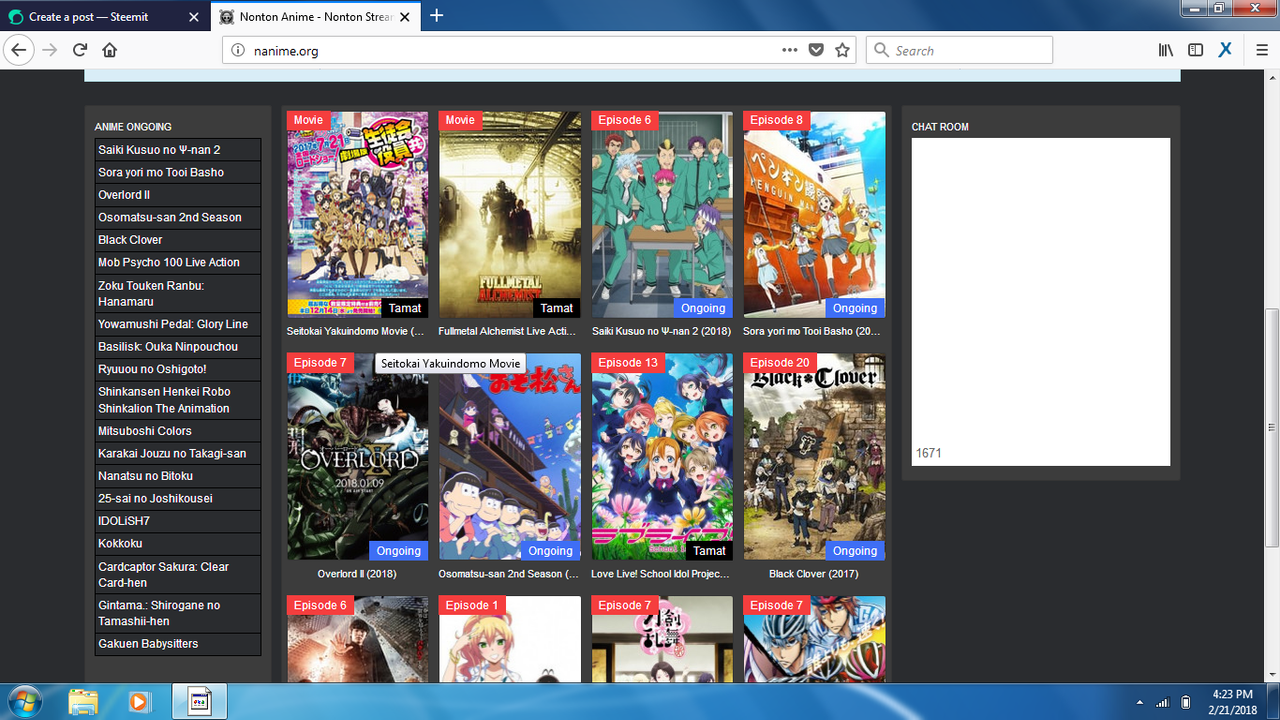Click in the browser Search field

959,50
